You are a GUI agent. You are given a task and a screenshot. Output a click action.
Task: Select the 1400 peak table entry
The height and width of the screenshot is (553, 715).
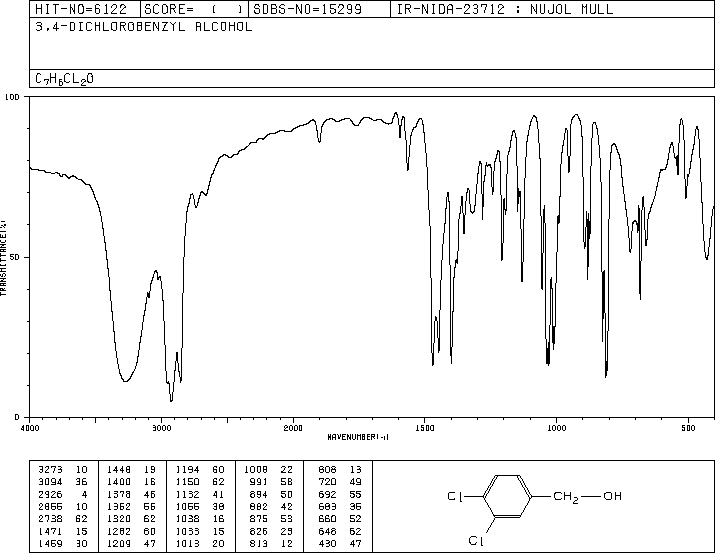click(131, 482)
